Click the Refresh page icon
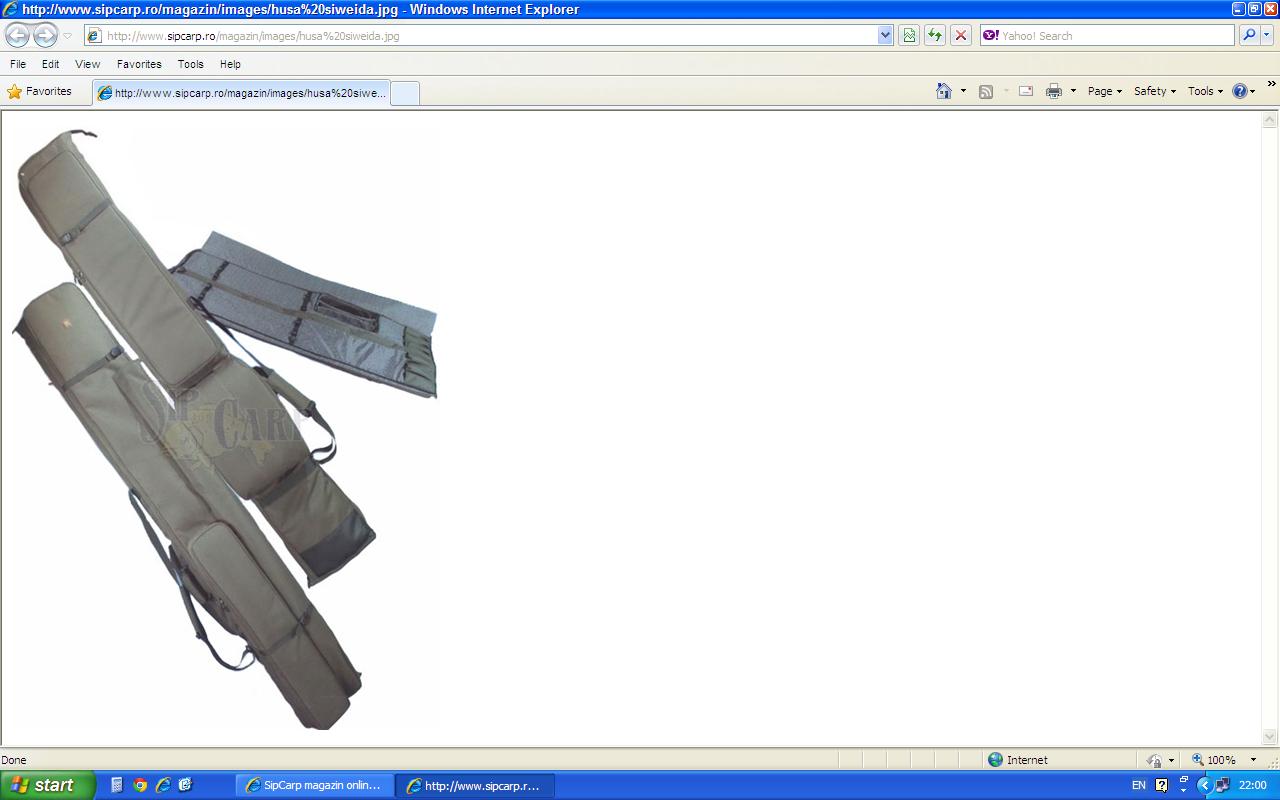1280x800 pixels. click(x=935, y=36)
